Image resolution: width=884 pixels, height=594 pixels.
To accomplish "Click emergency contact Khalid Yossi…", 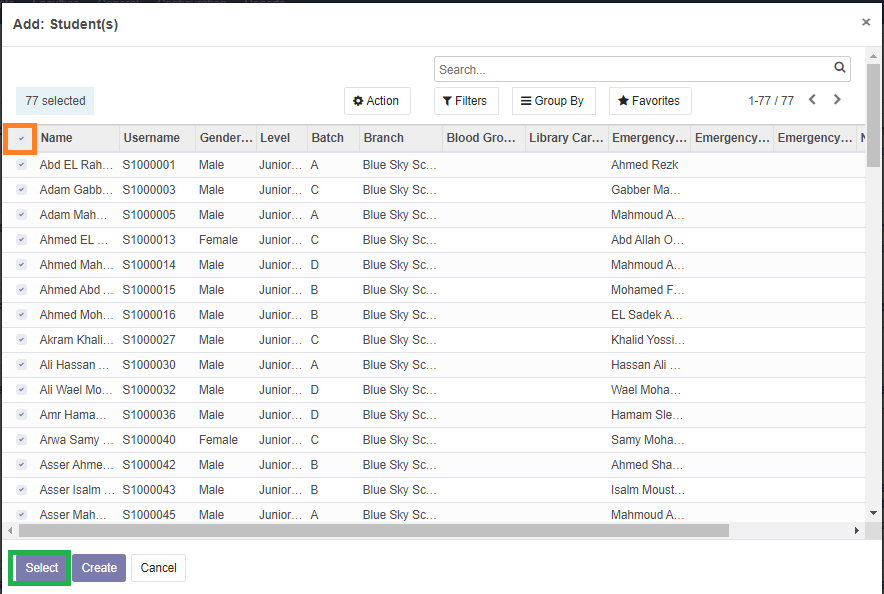I will (x=648, y=340).
